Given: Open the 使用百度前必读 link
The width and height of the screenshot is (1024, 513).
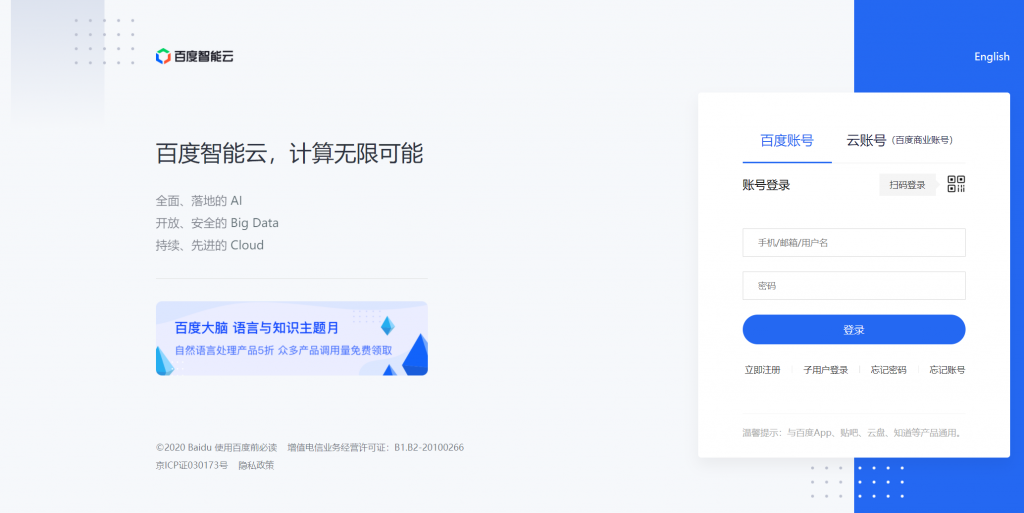Looking at the screenshot, I should coord(246,448).
